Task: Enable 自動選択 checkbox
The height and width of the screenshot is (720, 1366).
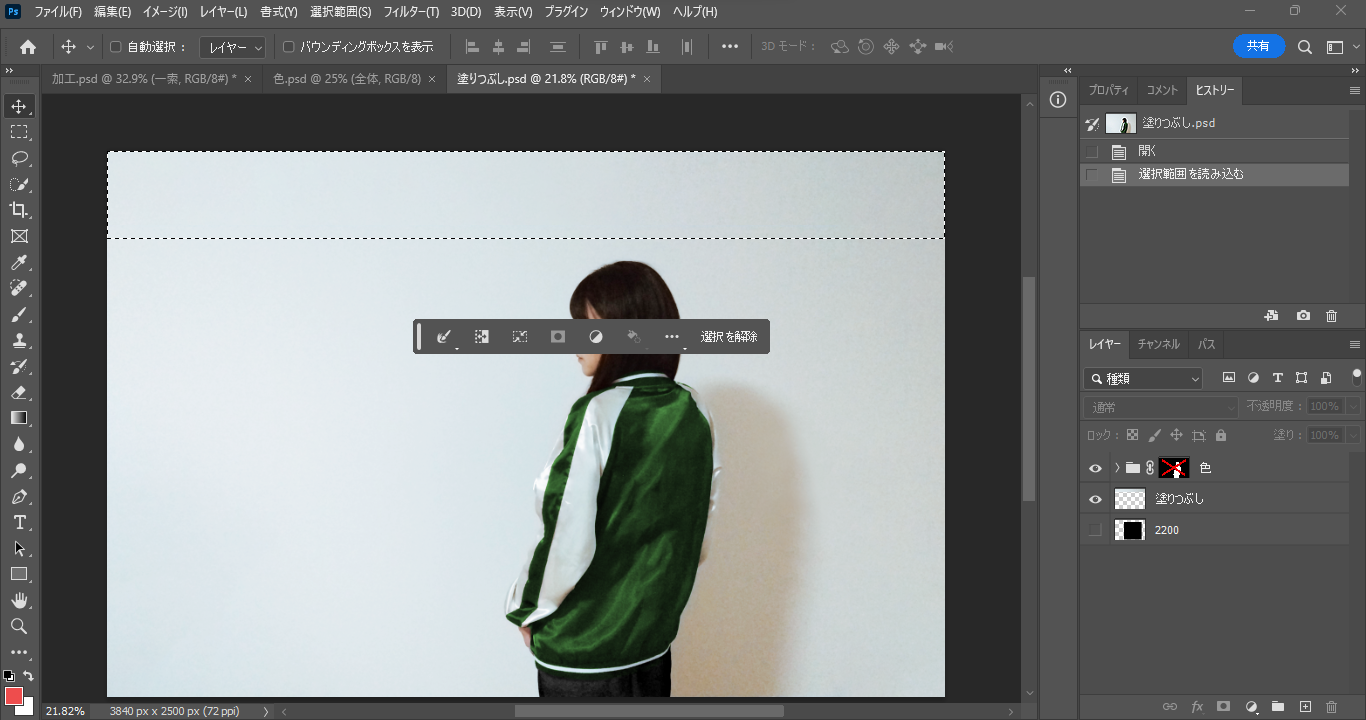Action: pyautogui.click(x=115, y=47)
